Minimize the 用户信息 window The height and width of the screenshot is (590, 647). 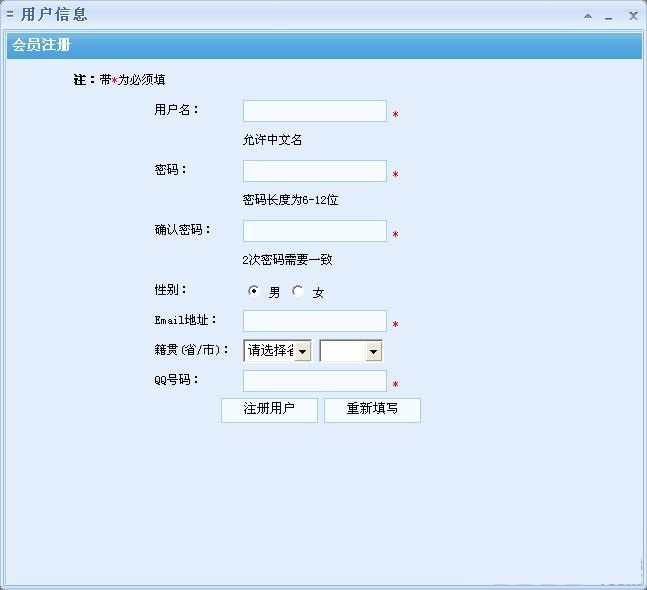(x=609, y=18)
